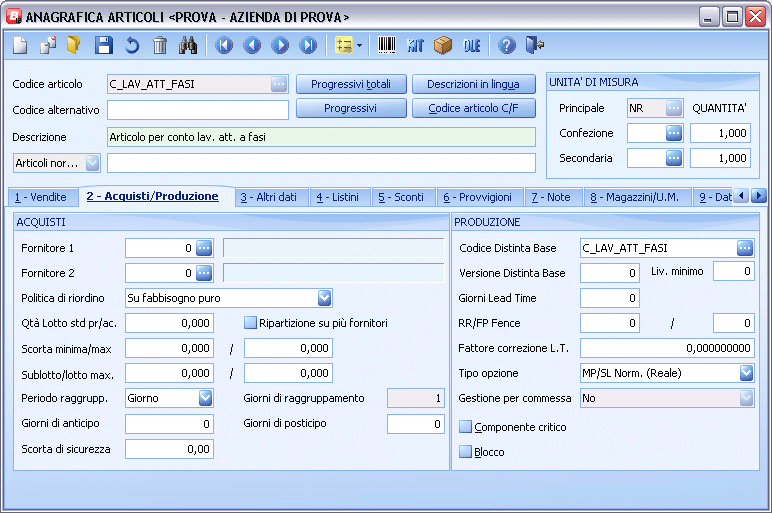Open dropdown arrow beside list options icon

[359, 45]
